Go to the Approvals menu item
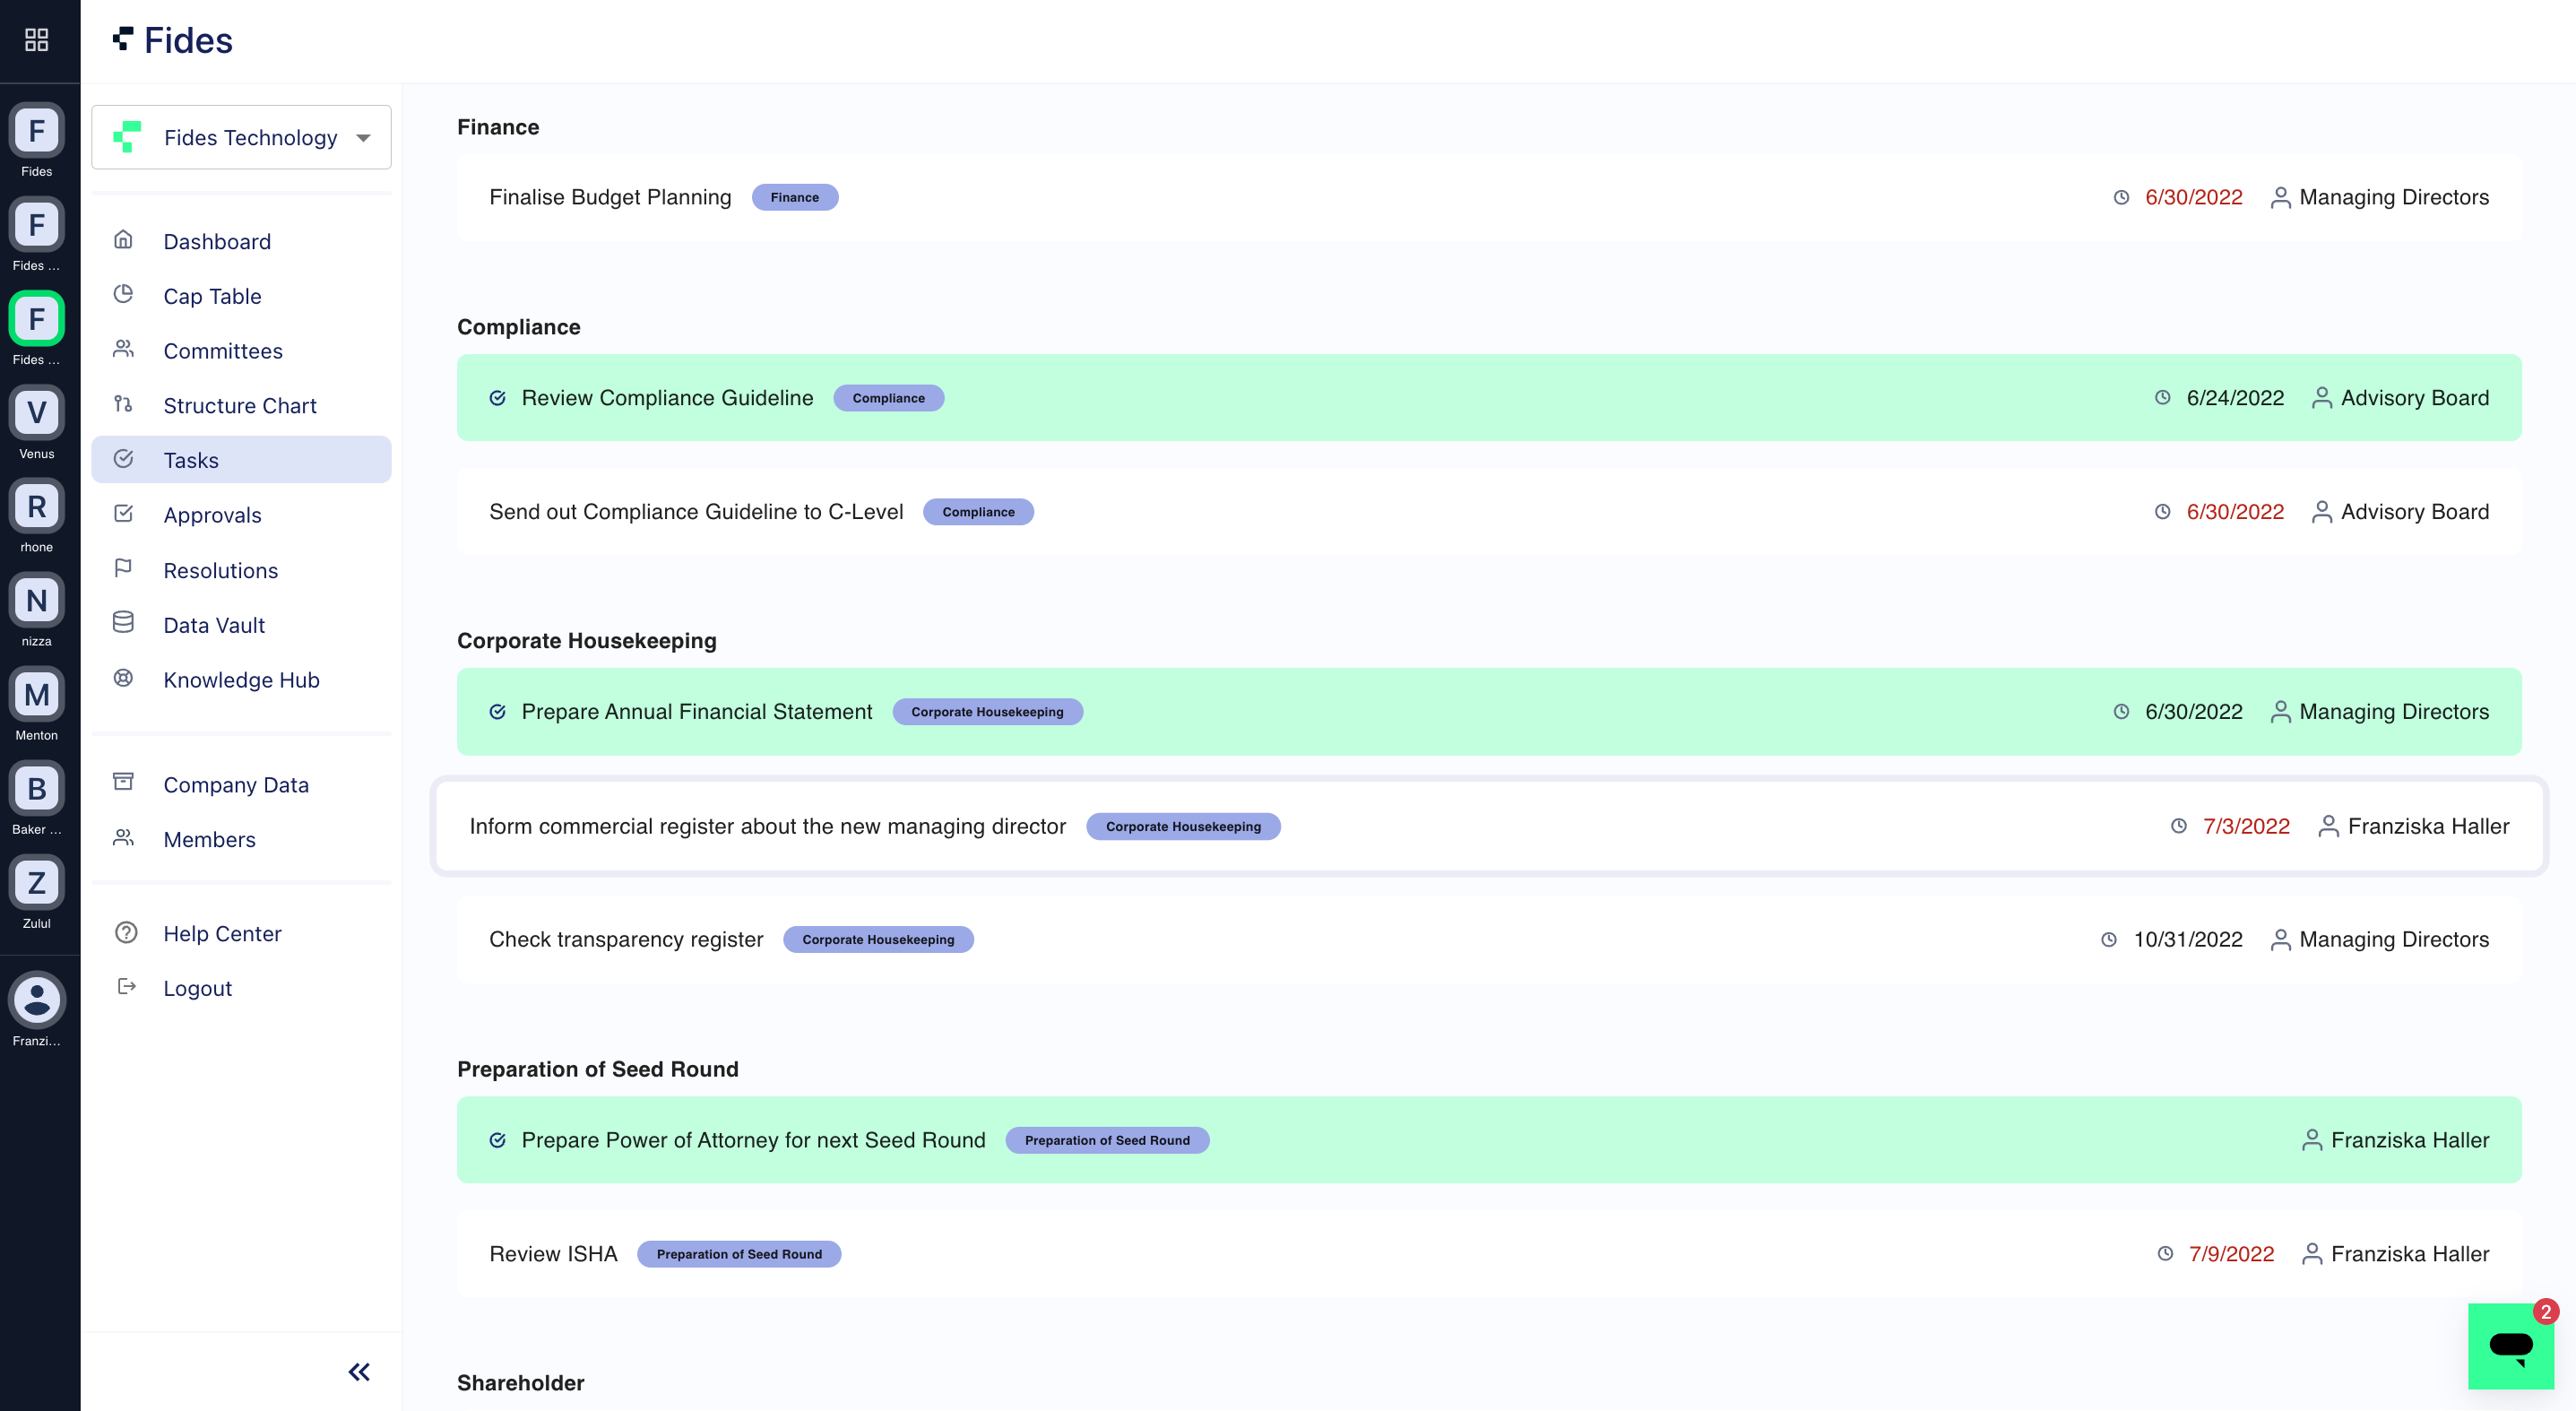2576x1411 pixels. tap(212, 515)
